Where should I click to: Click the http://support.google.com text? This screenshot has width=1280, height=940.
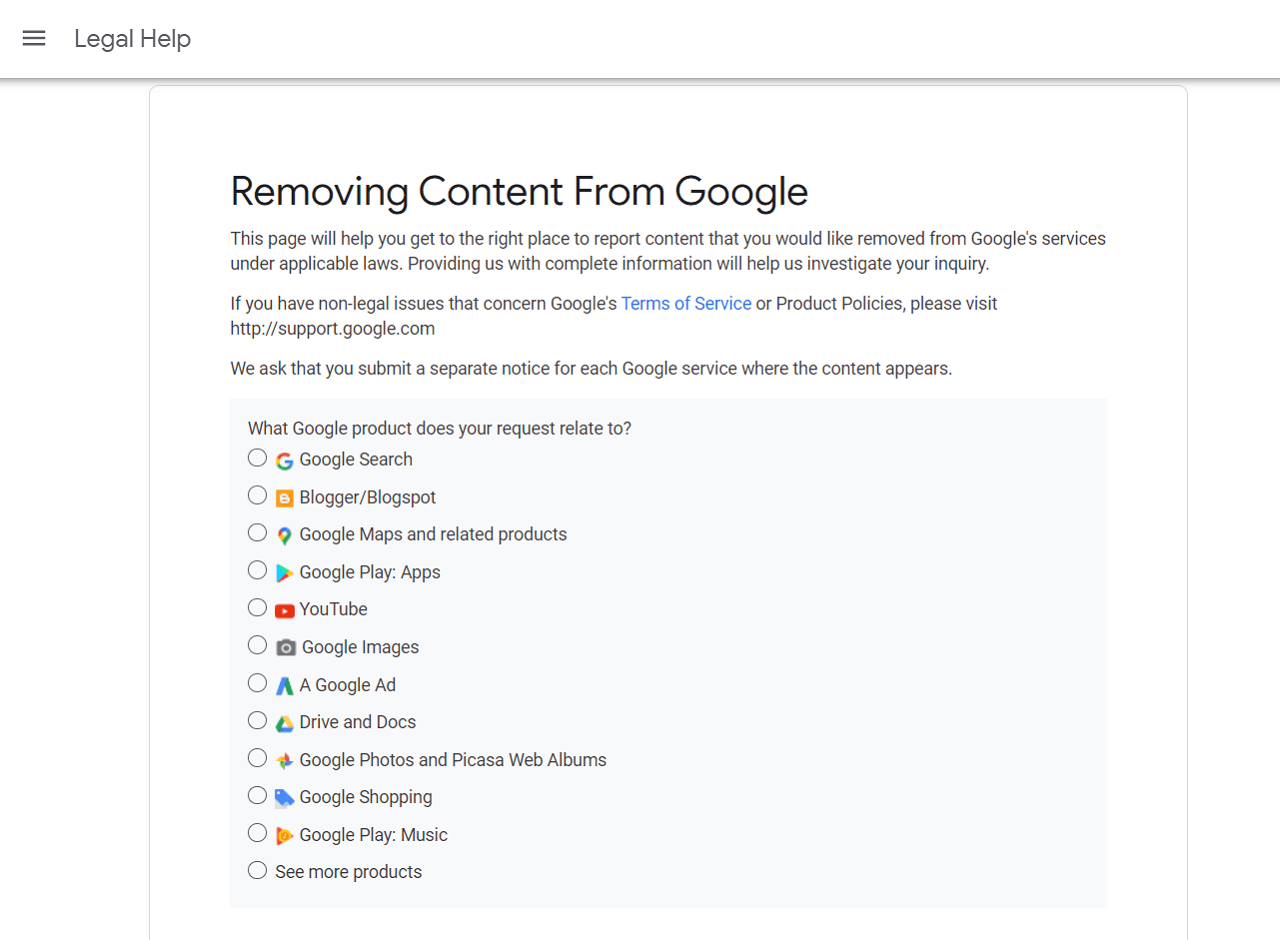coord(333,328)
